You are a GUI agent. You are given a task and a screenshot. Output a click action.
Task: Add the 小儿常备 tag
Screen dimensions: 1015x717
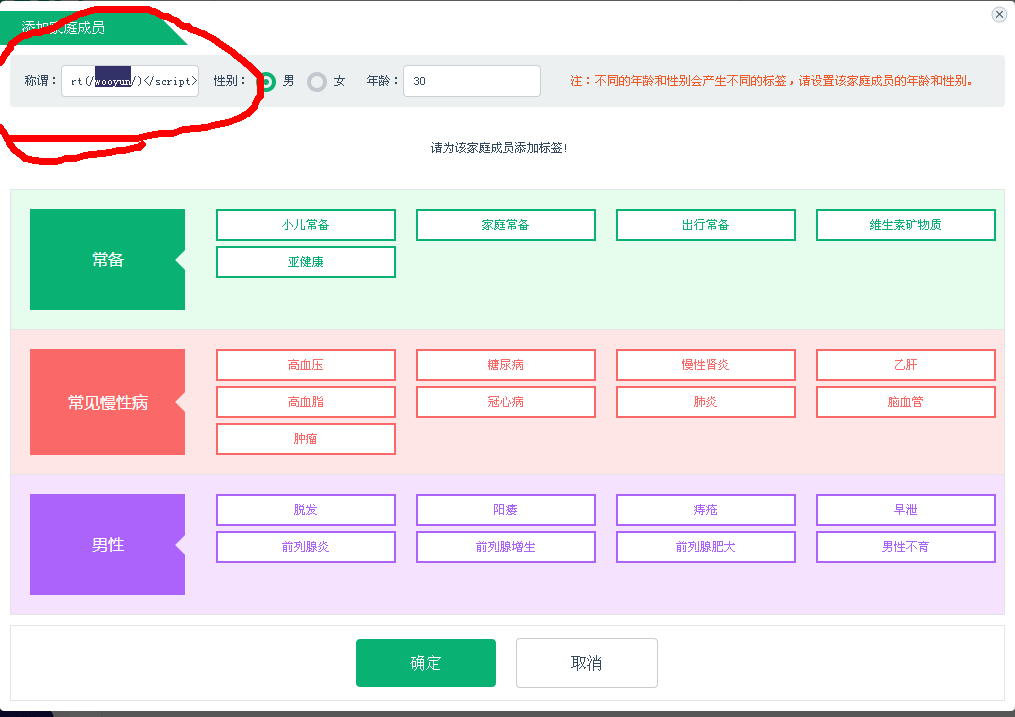[306, 225]
